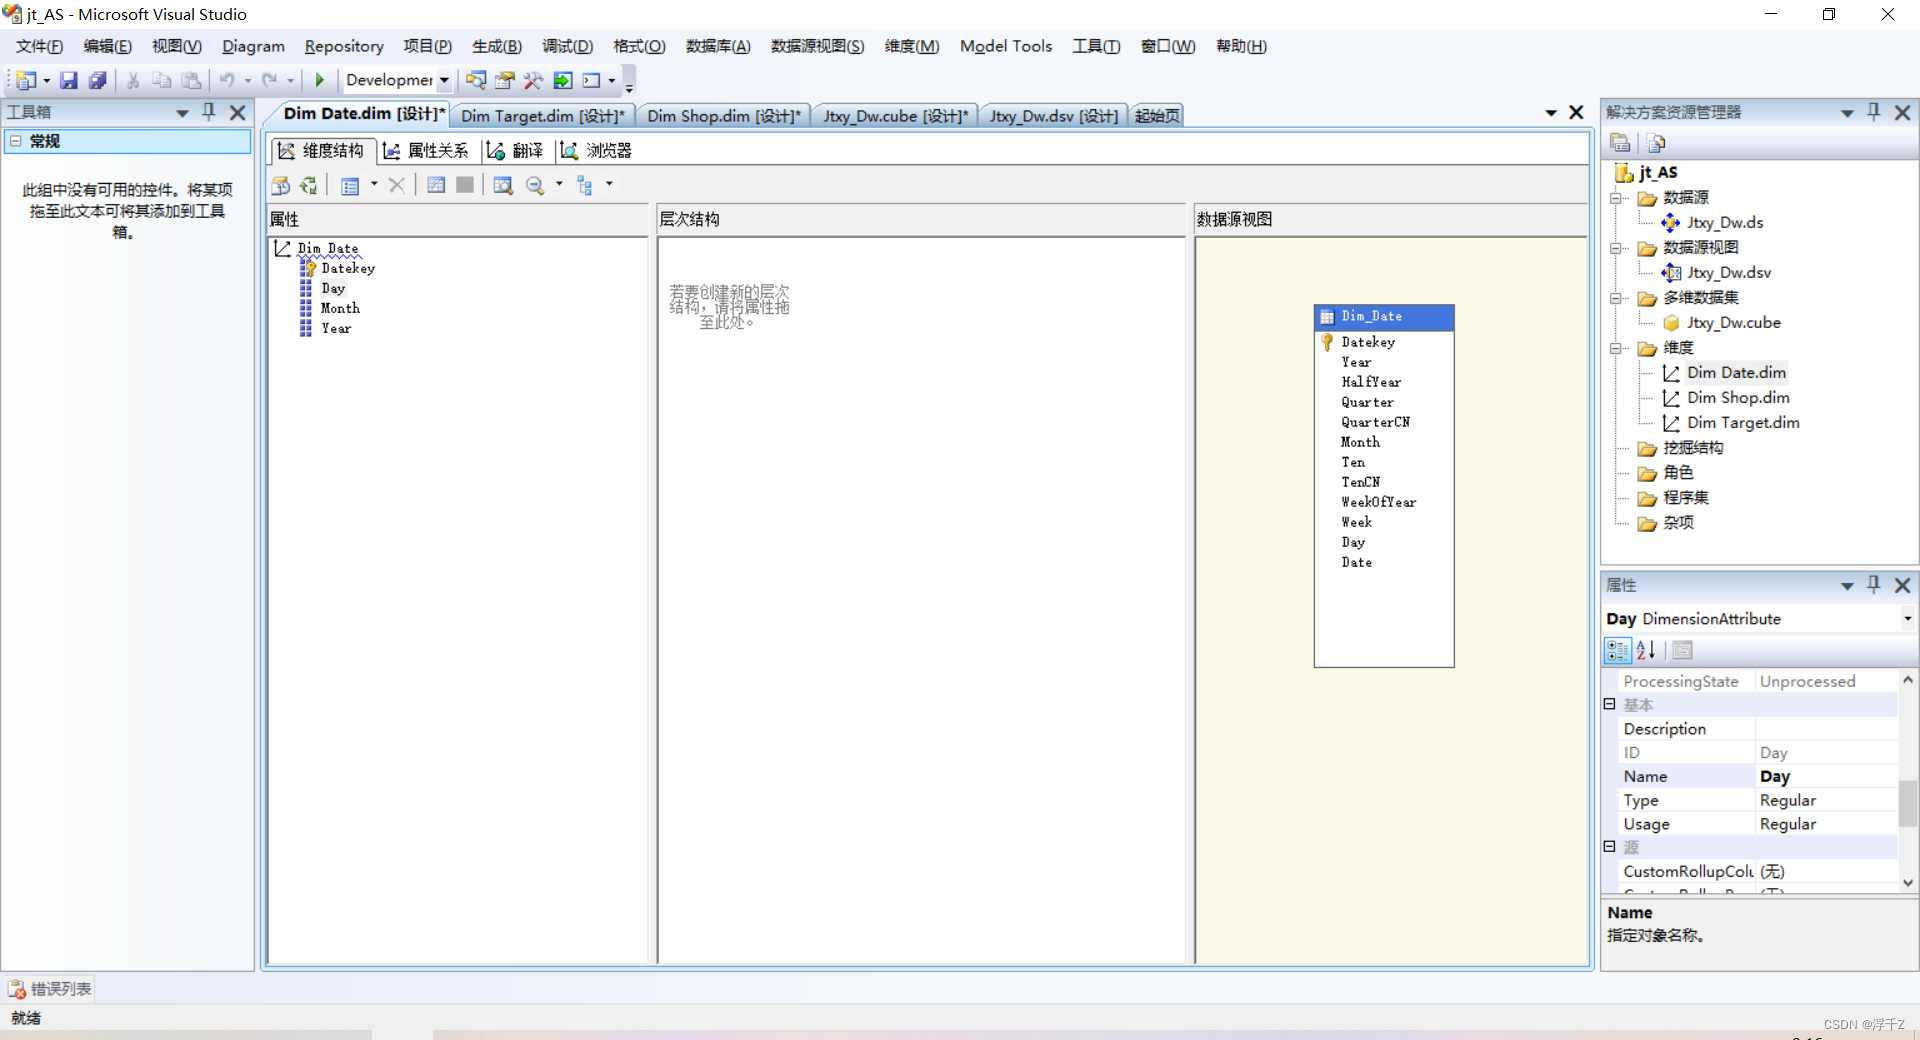Select Jtxy_Dw.cube in Solution Explorer
The height and width of the screenshot is (1040, 1920).
pos(1734,323)
